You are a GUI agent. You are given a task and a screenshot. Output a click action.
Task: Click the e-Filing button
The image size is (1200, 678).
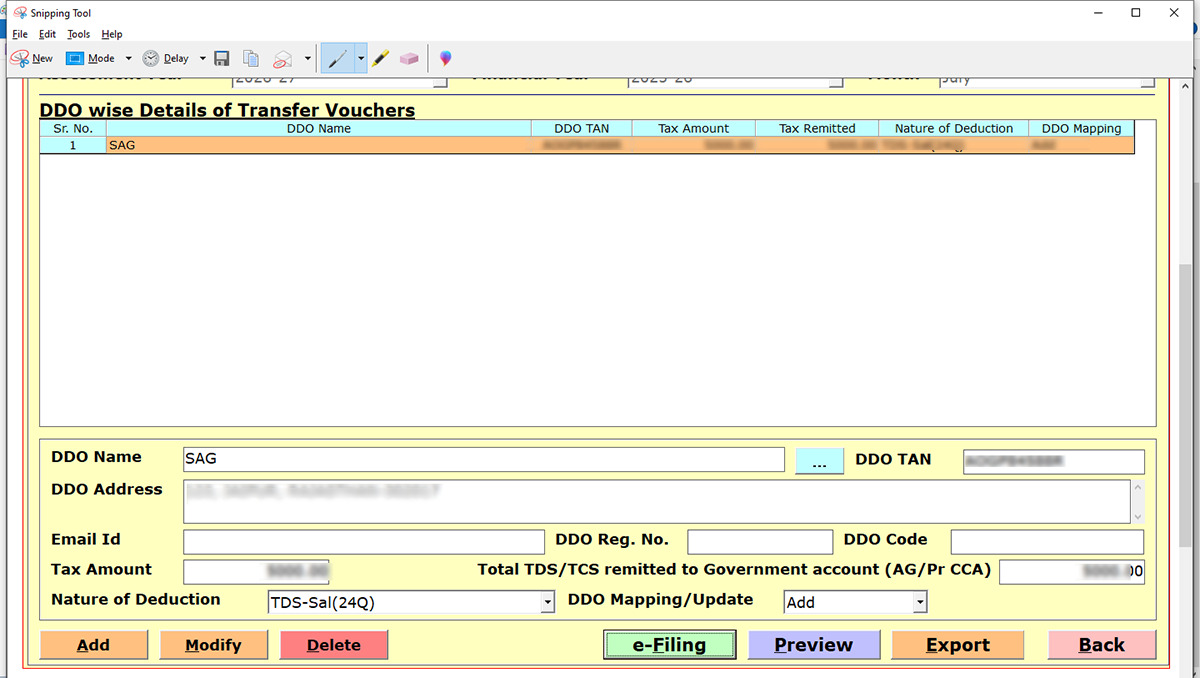click(669, 645)
